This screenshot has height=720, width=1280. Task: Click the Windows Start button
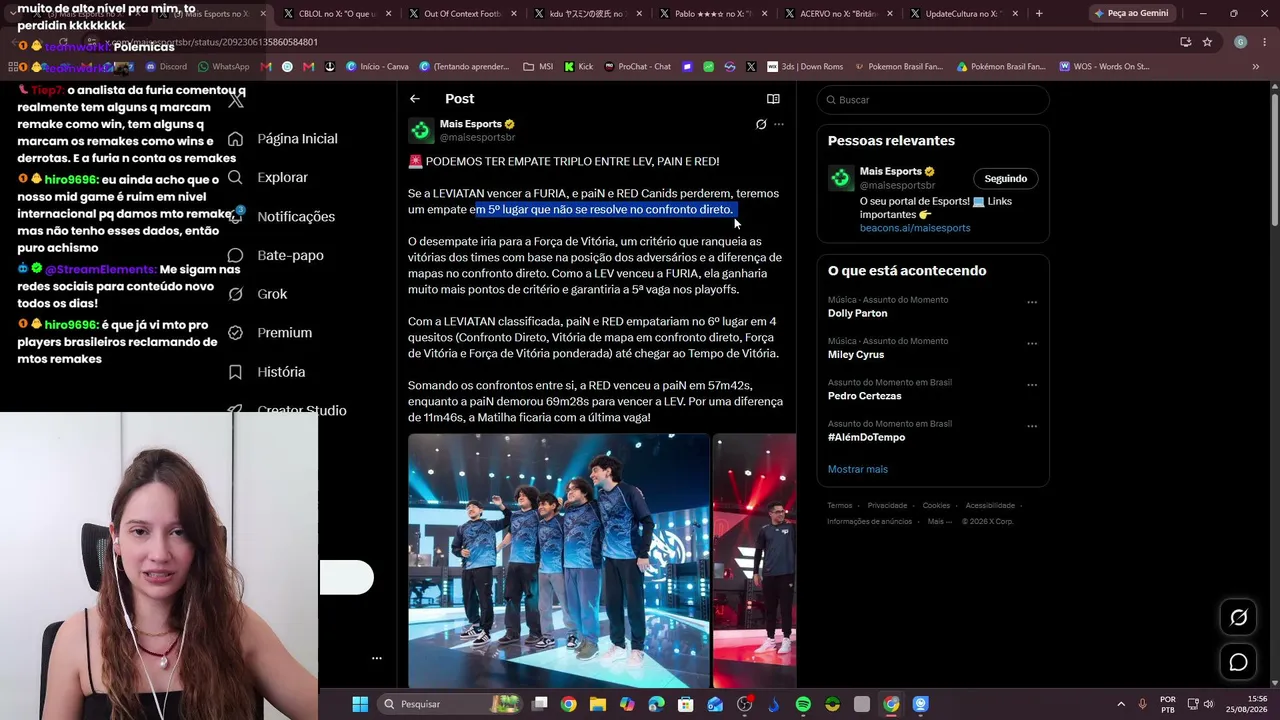tap(360, 704)
